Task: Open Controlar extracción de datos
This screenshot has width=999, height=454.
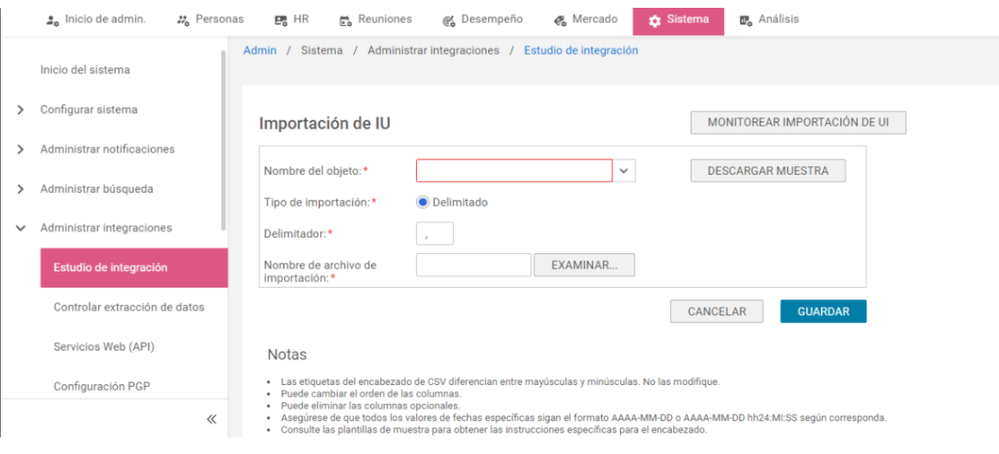Action: (129, 307)
